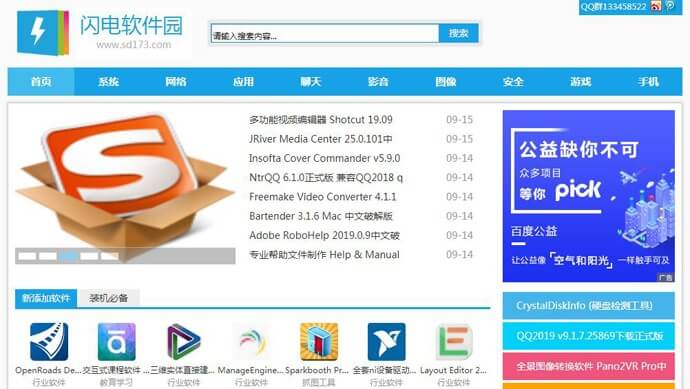
Task: Switch to the 新添加软件 tab
Action: [x=46, y=298]
